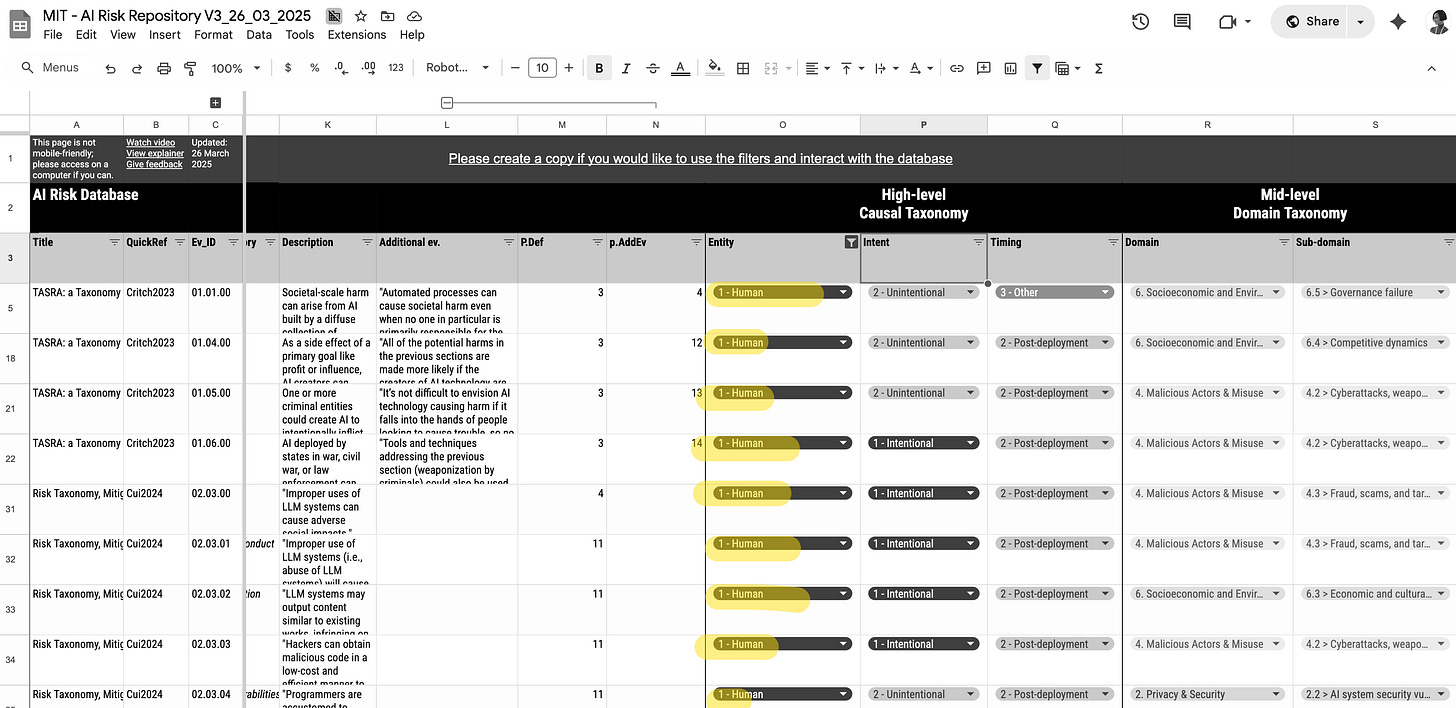Screen dimensions: 1456x708
Task: Open the fill color picker
Action: click(715, 68)
